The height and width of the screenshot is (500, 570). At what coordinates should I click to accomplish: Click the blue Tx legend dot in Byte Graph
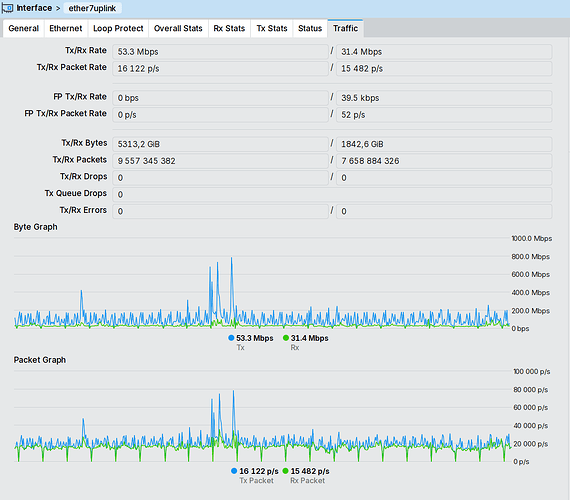pyautogui.click(x=231, y=338)
